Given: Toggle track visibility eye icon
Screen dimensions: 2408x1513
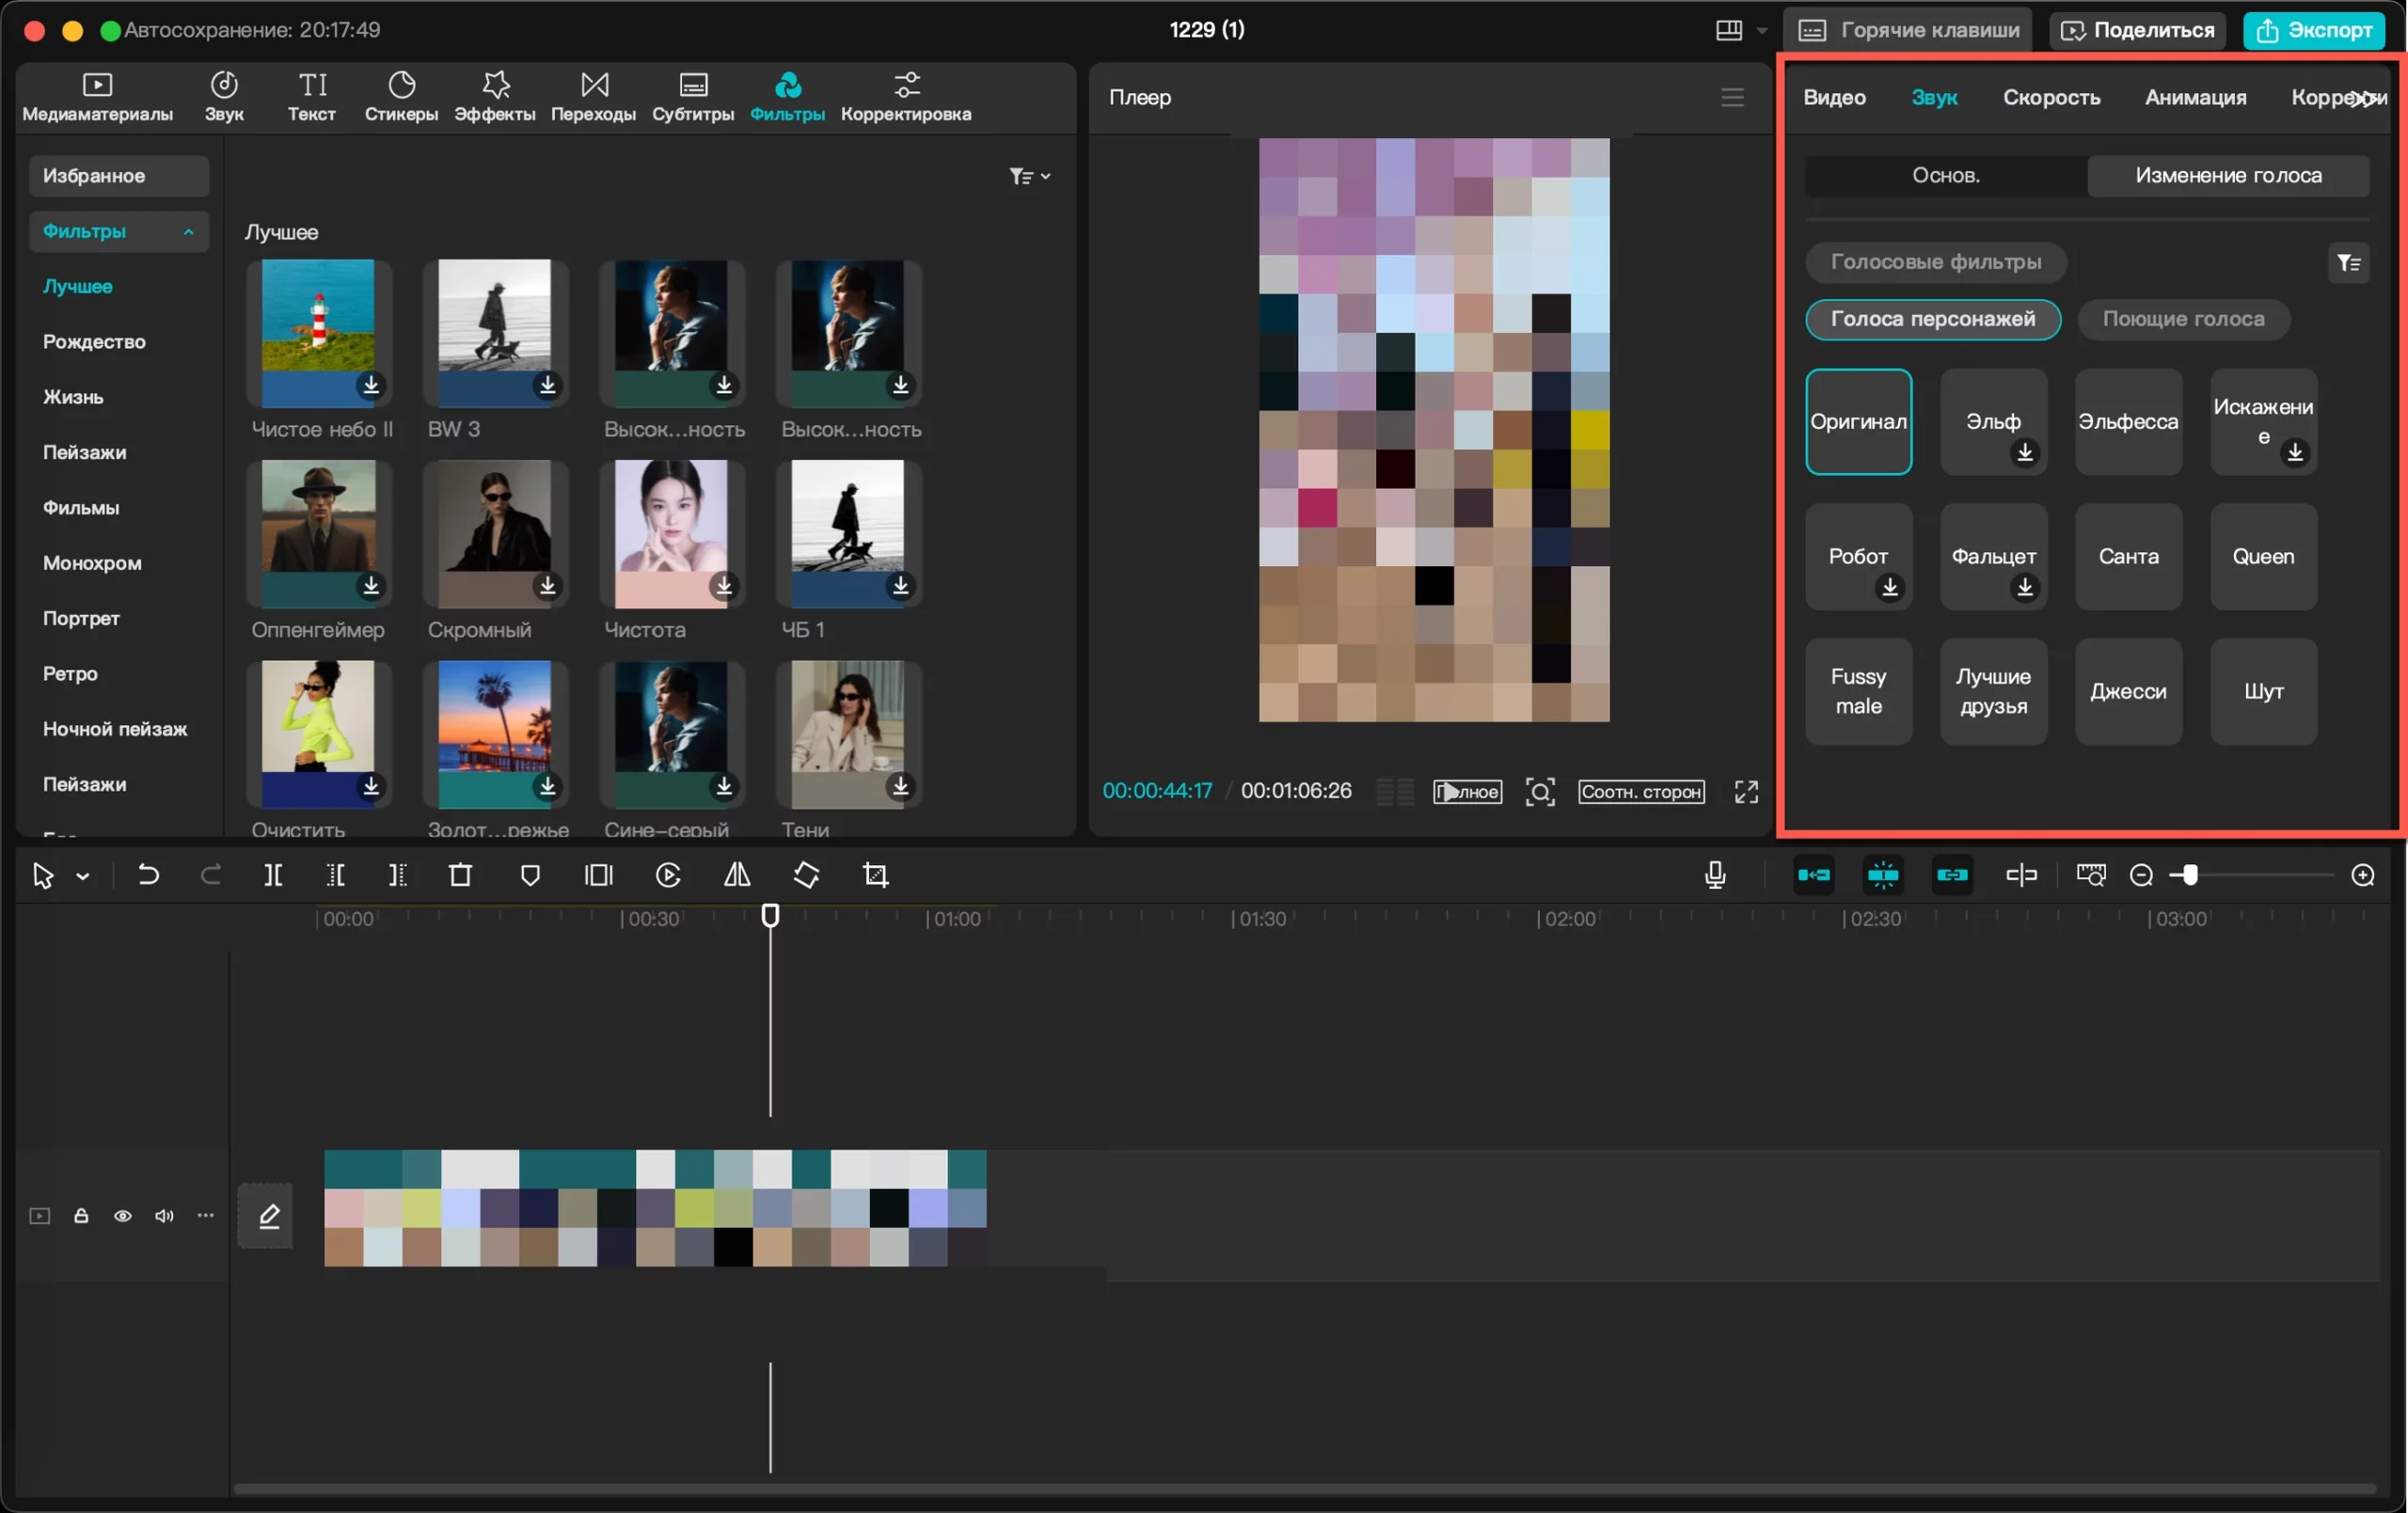Looking at the screenshot, I should 123,1215.
